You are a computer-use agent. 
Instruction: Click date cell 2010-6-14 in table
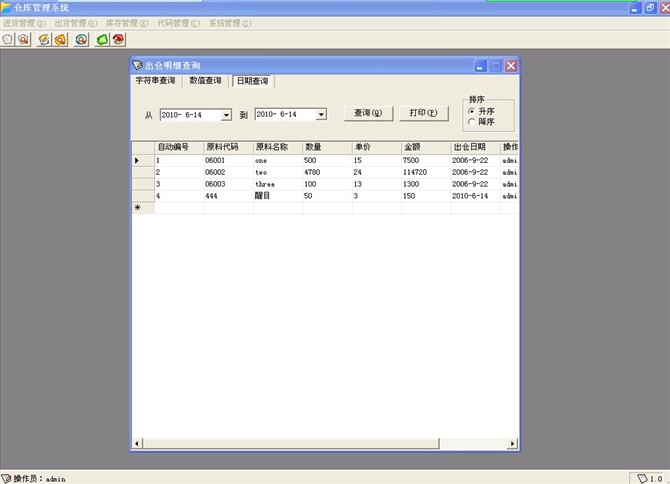[x=476, y=196]
